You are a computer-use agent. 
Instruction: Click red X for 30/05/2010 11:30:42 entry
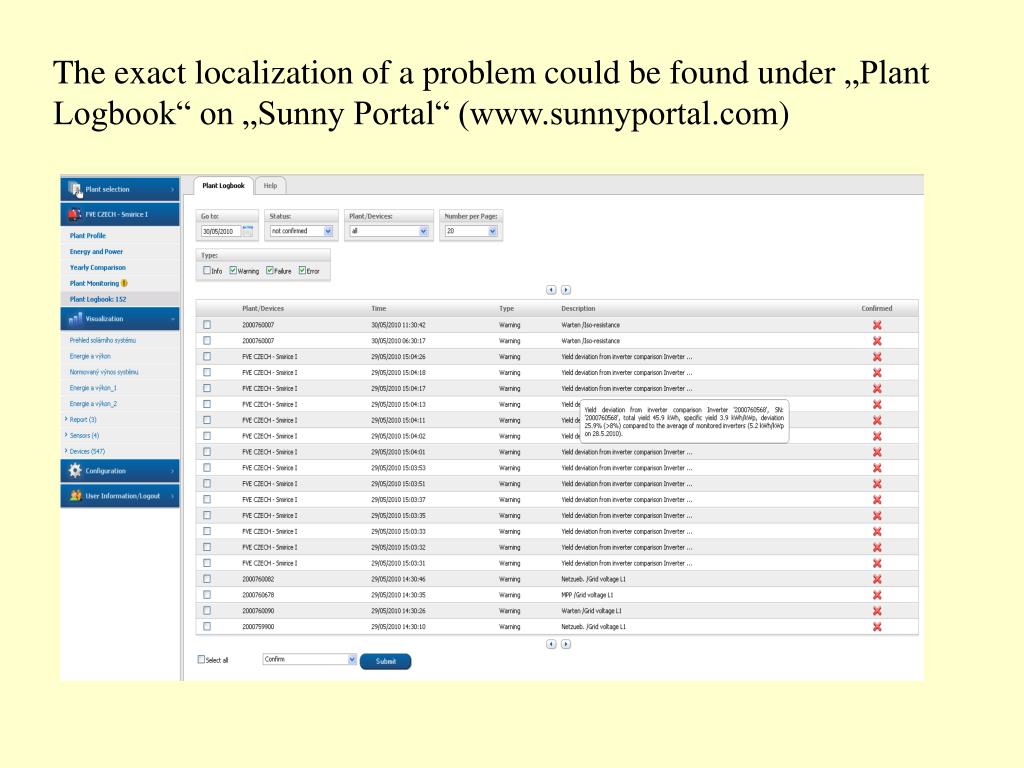pyautogui.click(x=877, y=325)
